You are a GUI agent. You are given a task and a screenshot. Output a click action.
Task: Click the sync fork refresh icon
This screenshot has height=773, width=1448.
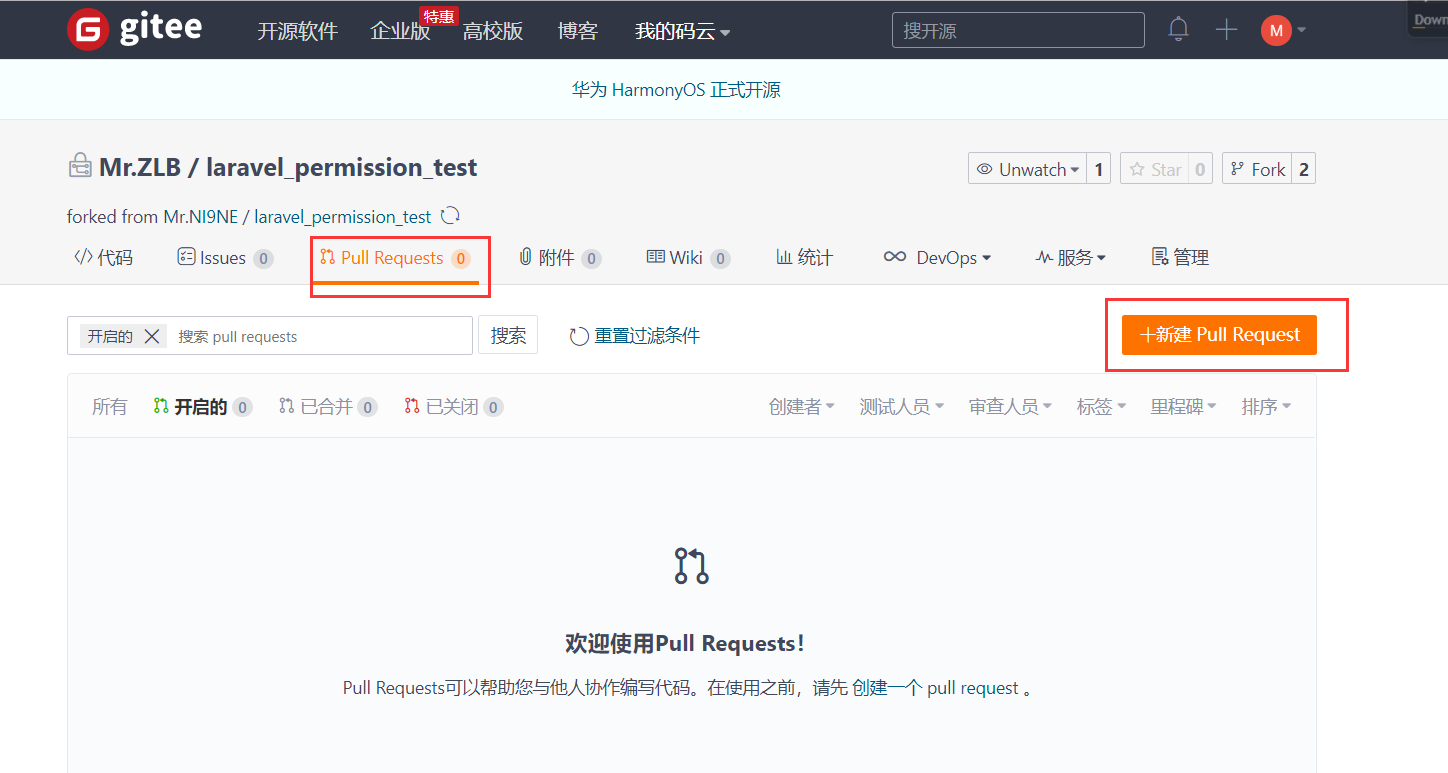[450, 216]
